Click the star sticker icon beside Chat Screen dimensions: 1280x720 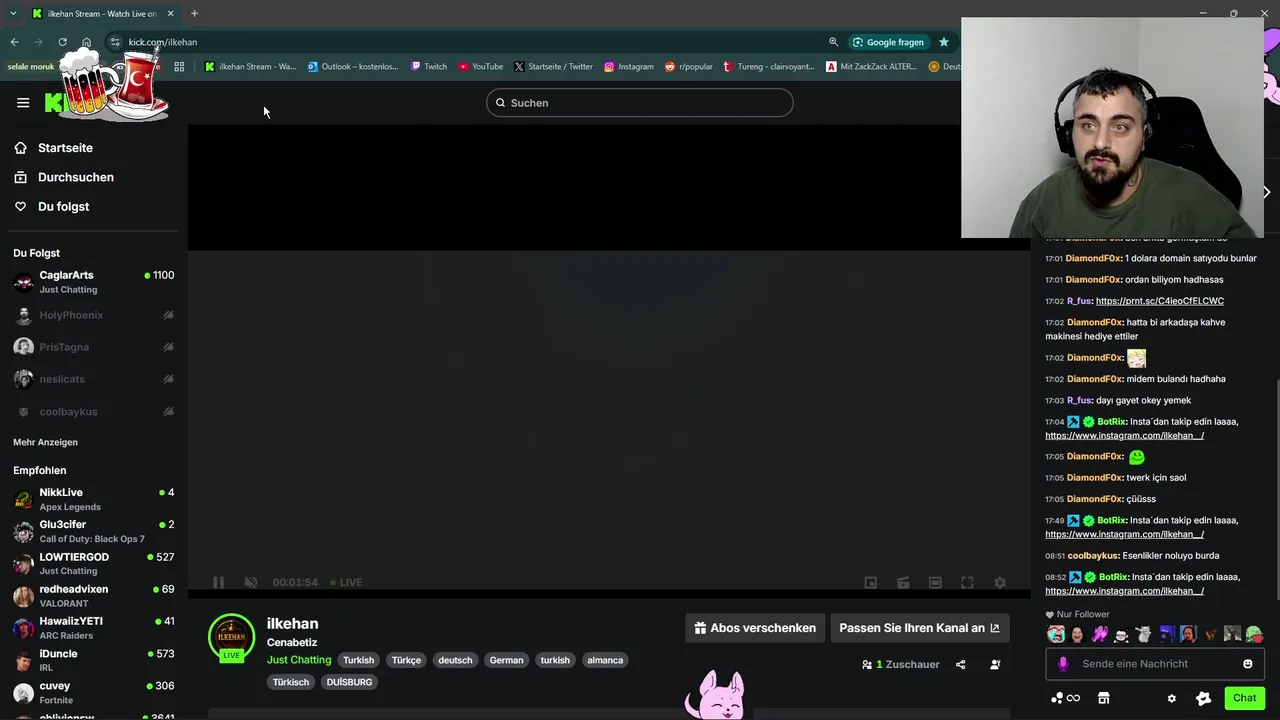pyautogui.click(x=1204, y=698)
